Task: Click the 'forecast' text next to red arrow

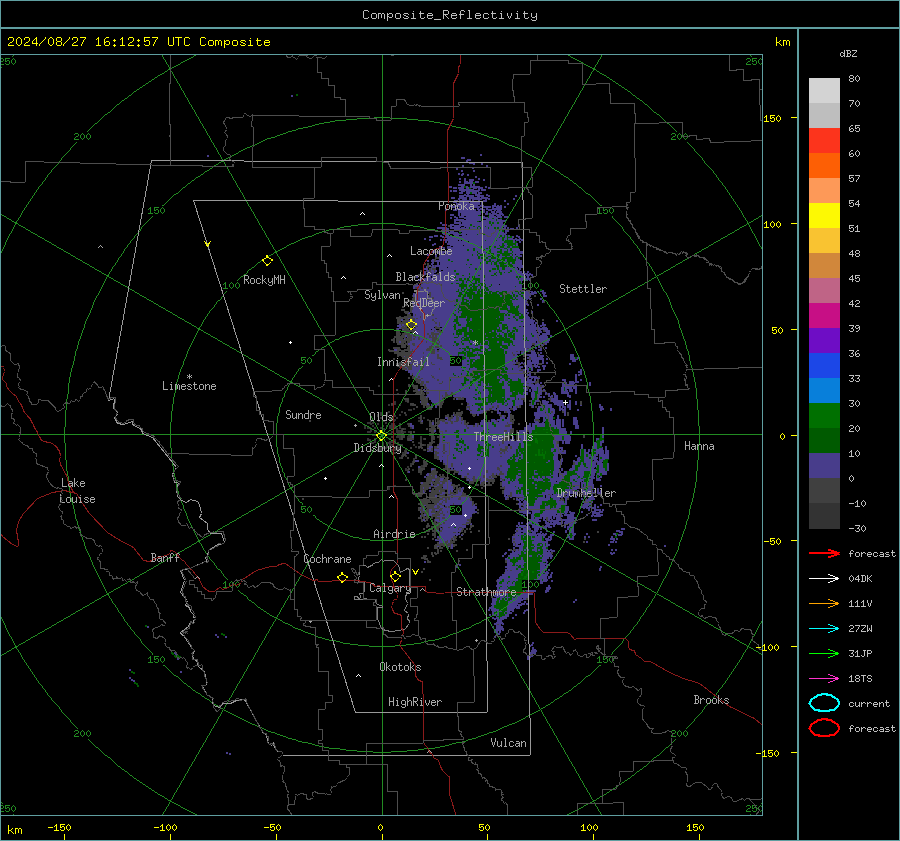Action: pos(872,553)
